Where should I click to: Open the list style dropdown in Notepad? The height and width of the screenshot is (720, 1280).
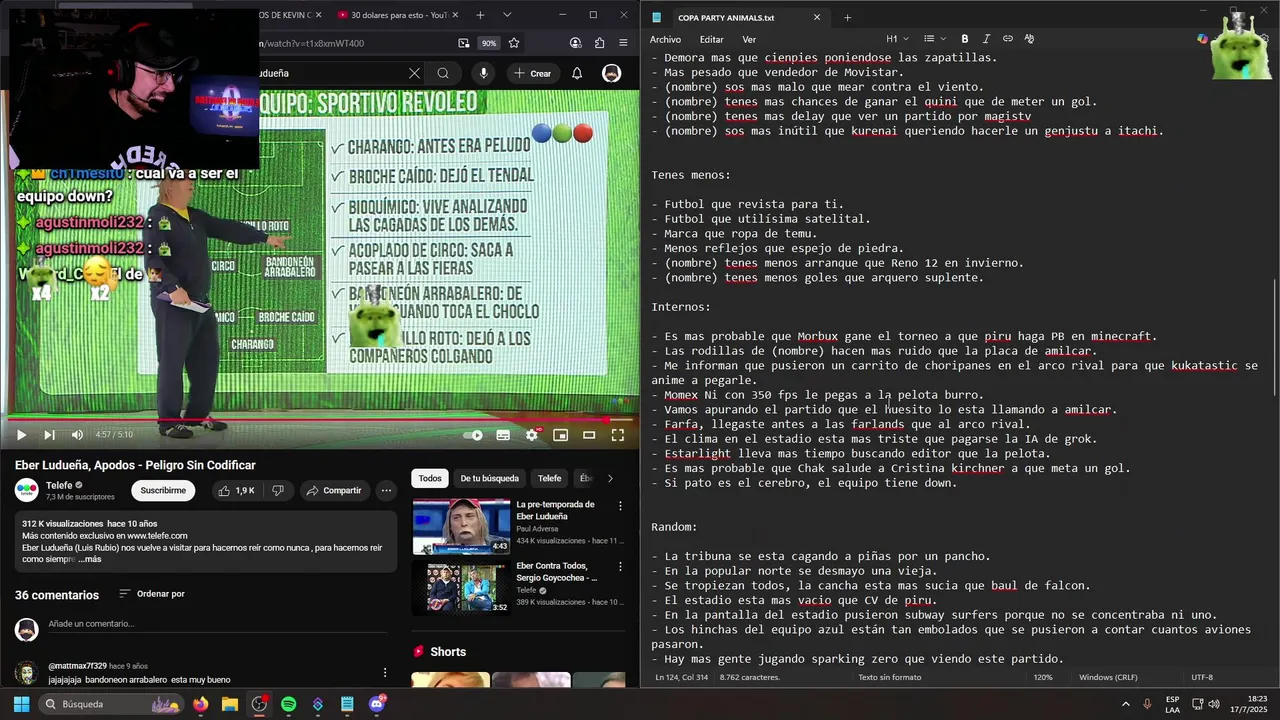pyautogui.click(x=934, y=39)
